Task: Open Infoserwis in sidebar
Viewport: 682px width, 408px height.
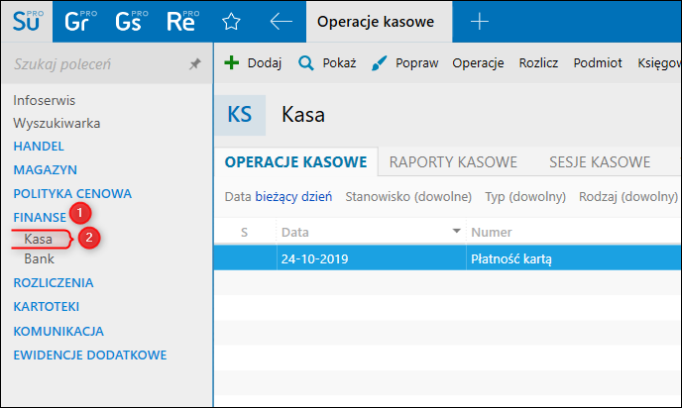Action: click(44, 100)
